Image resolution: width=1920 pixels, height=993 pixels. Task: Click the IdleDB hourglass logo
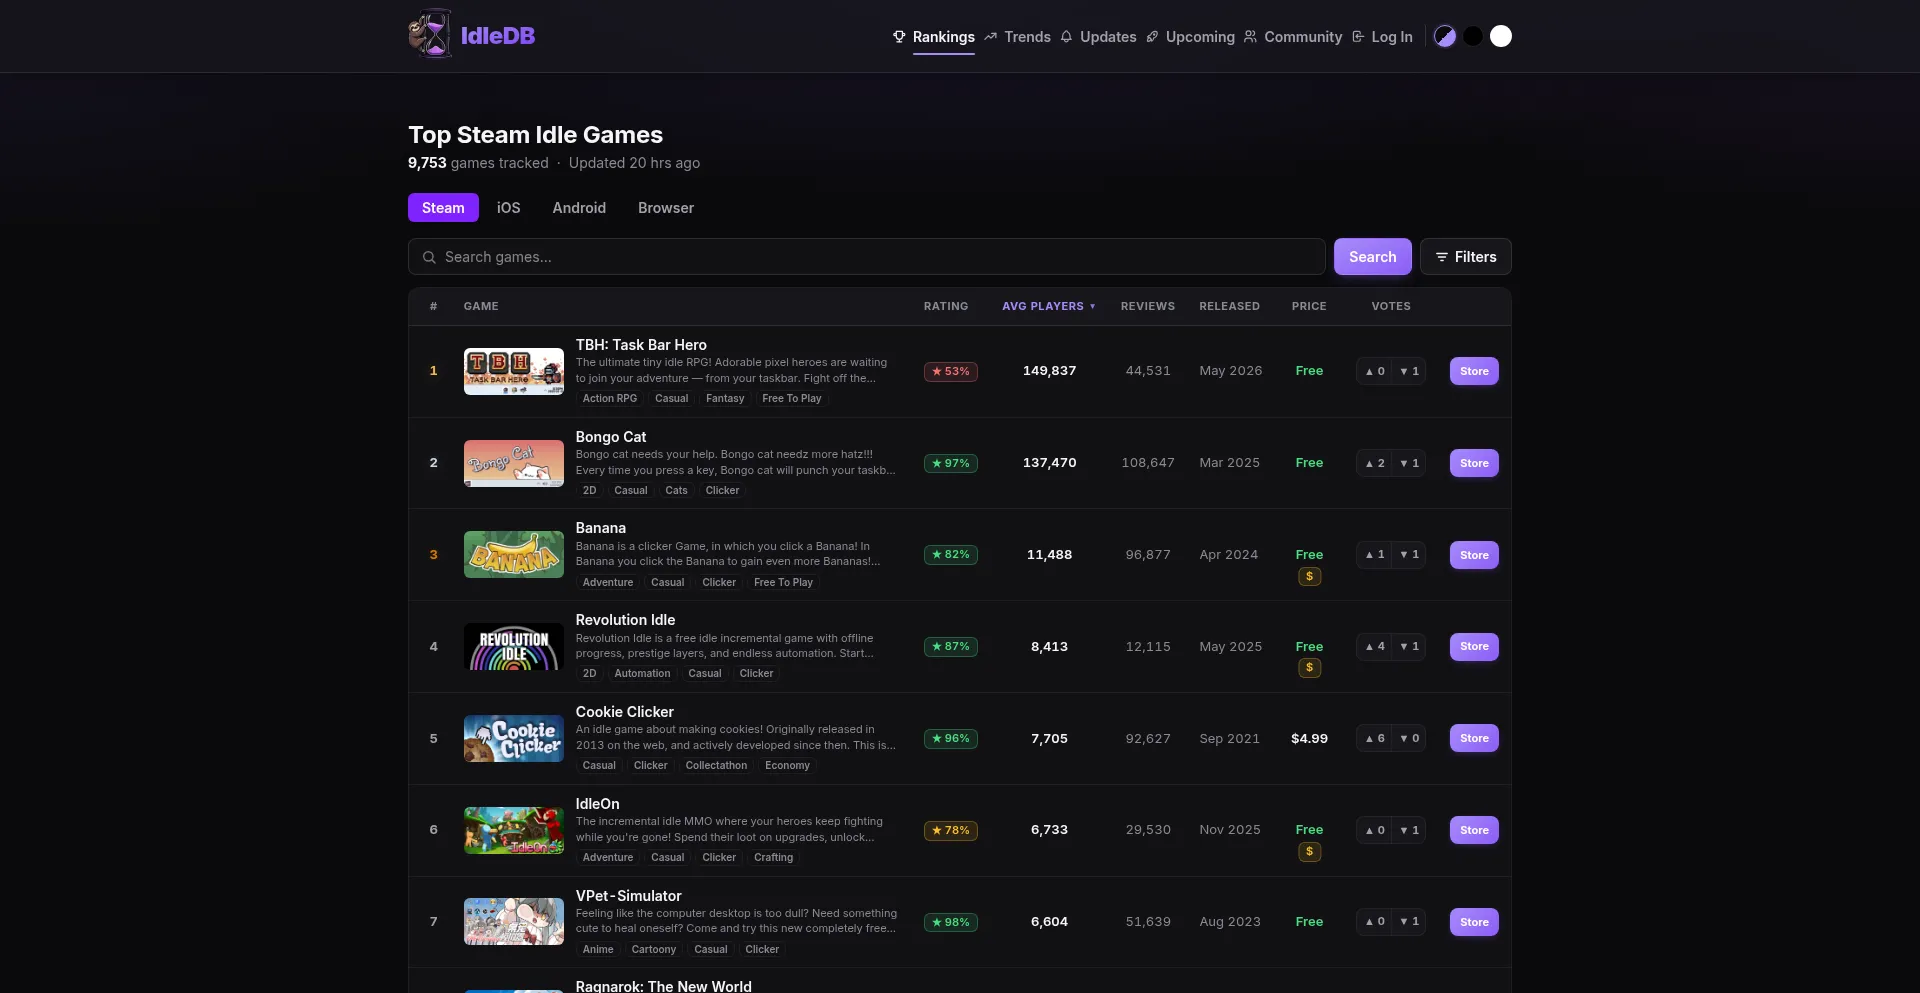point(430,35)
